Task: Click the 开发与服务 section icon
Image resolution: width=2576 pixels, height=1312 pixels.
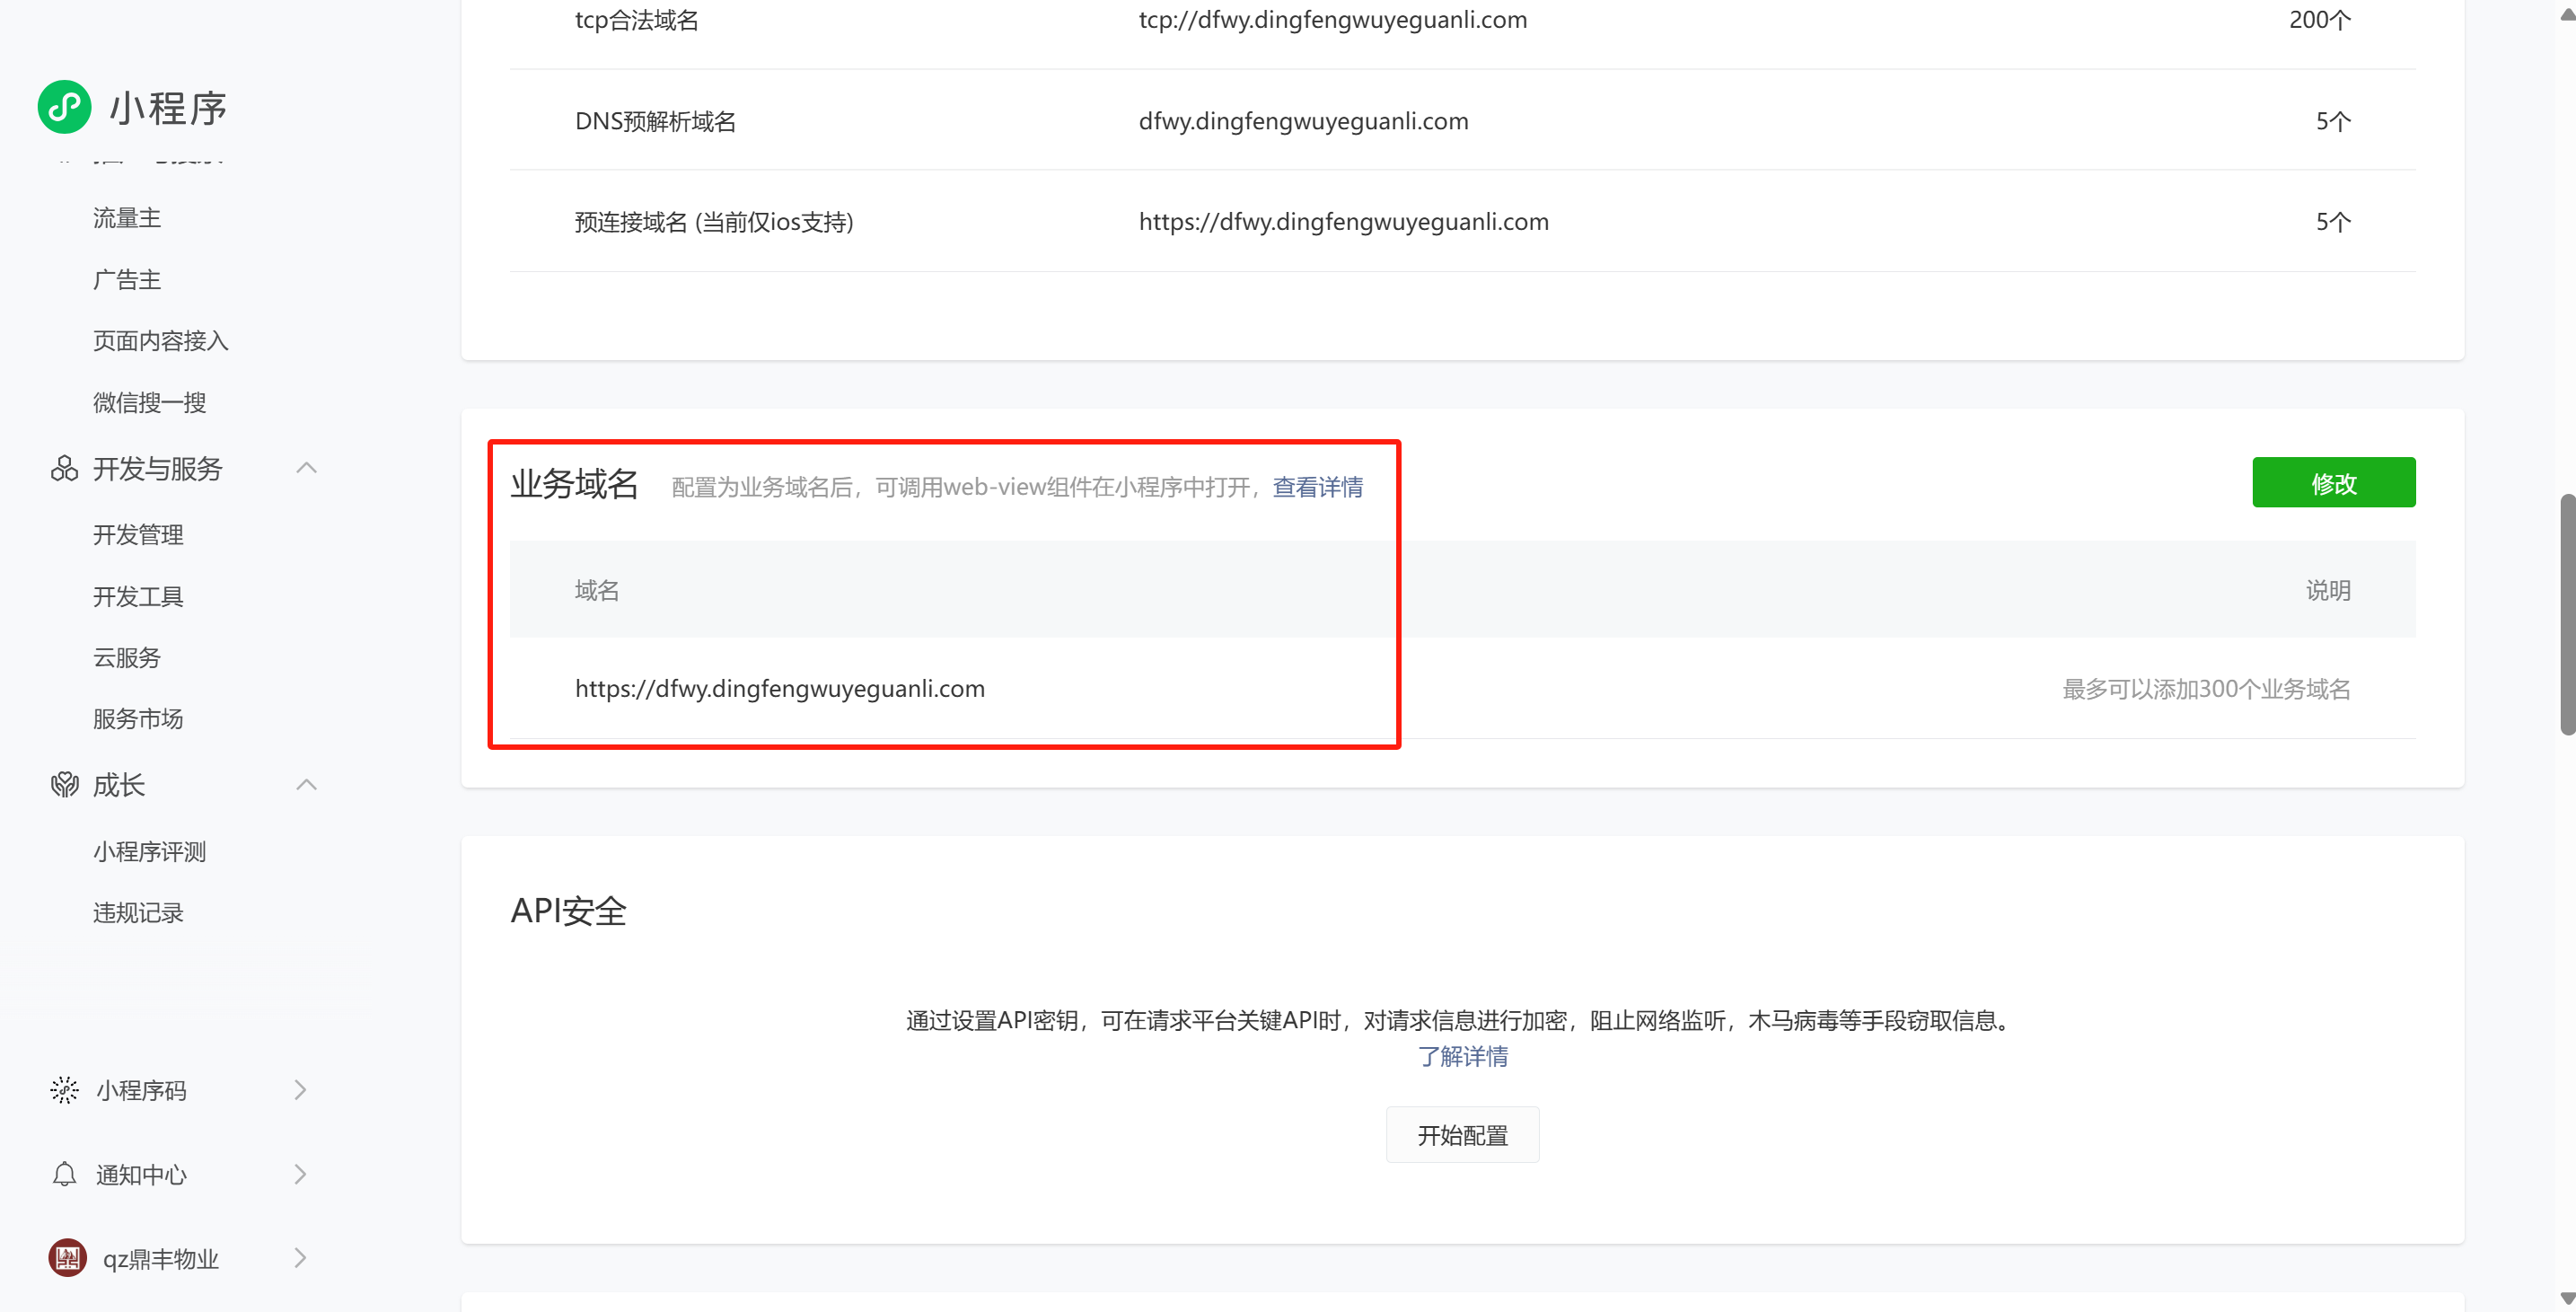Action: coord(64,468)
